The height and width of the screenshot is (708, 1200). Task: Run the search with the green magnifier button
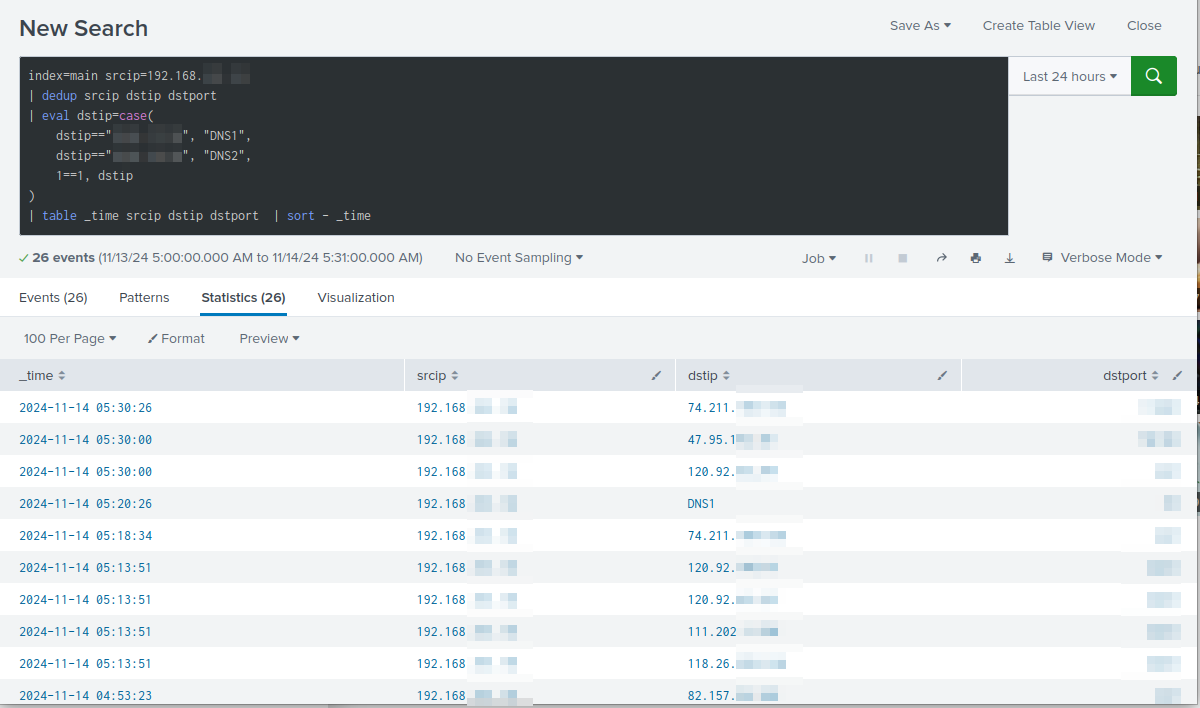[x=1154, y=76]
